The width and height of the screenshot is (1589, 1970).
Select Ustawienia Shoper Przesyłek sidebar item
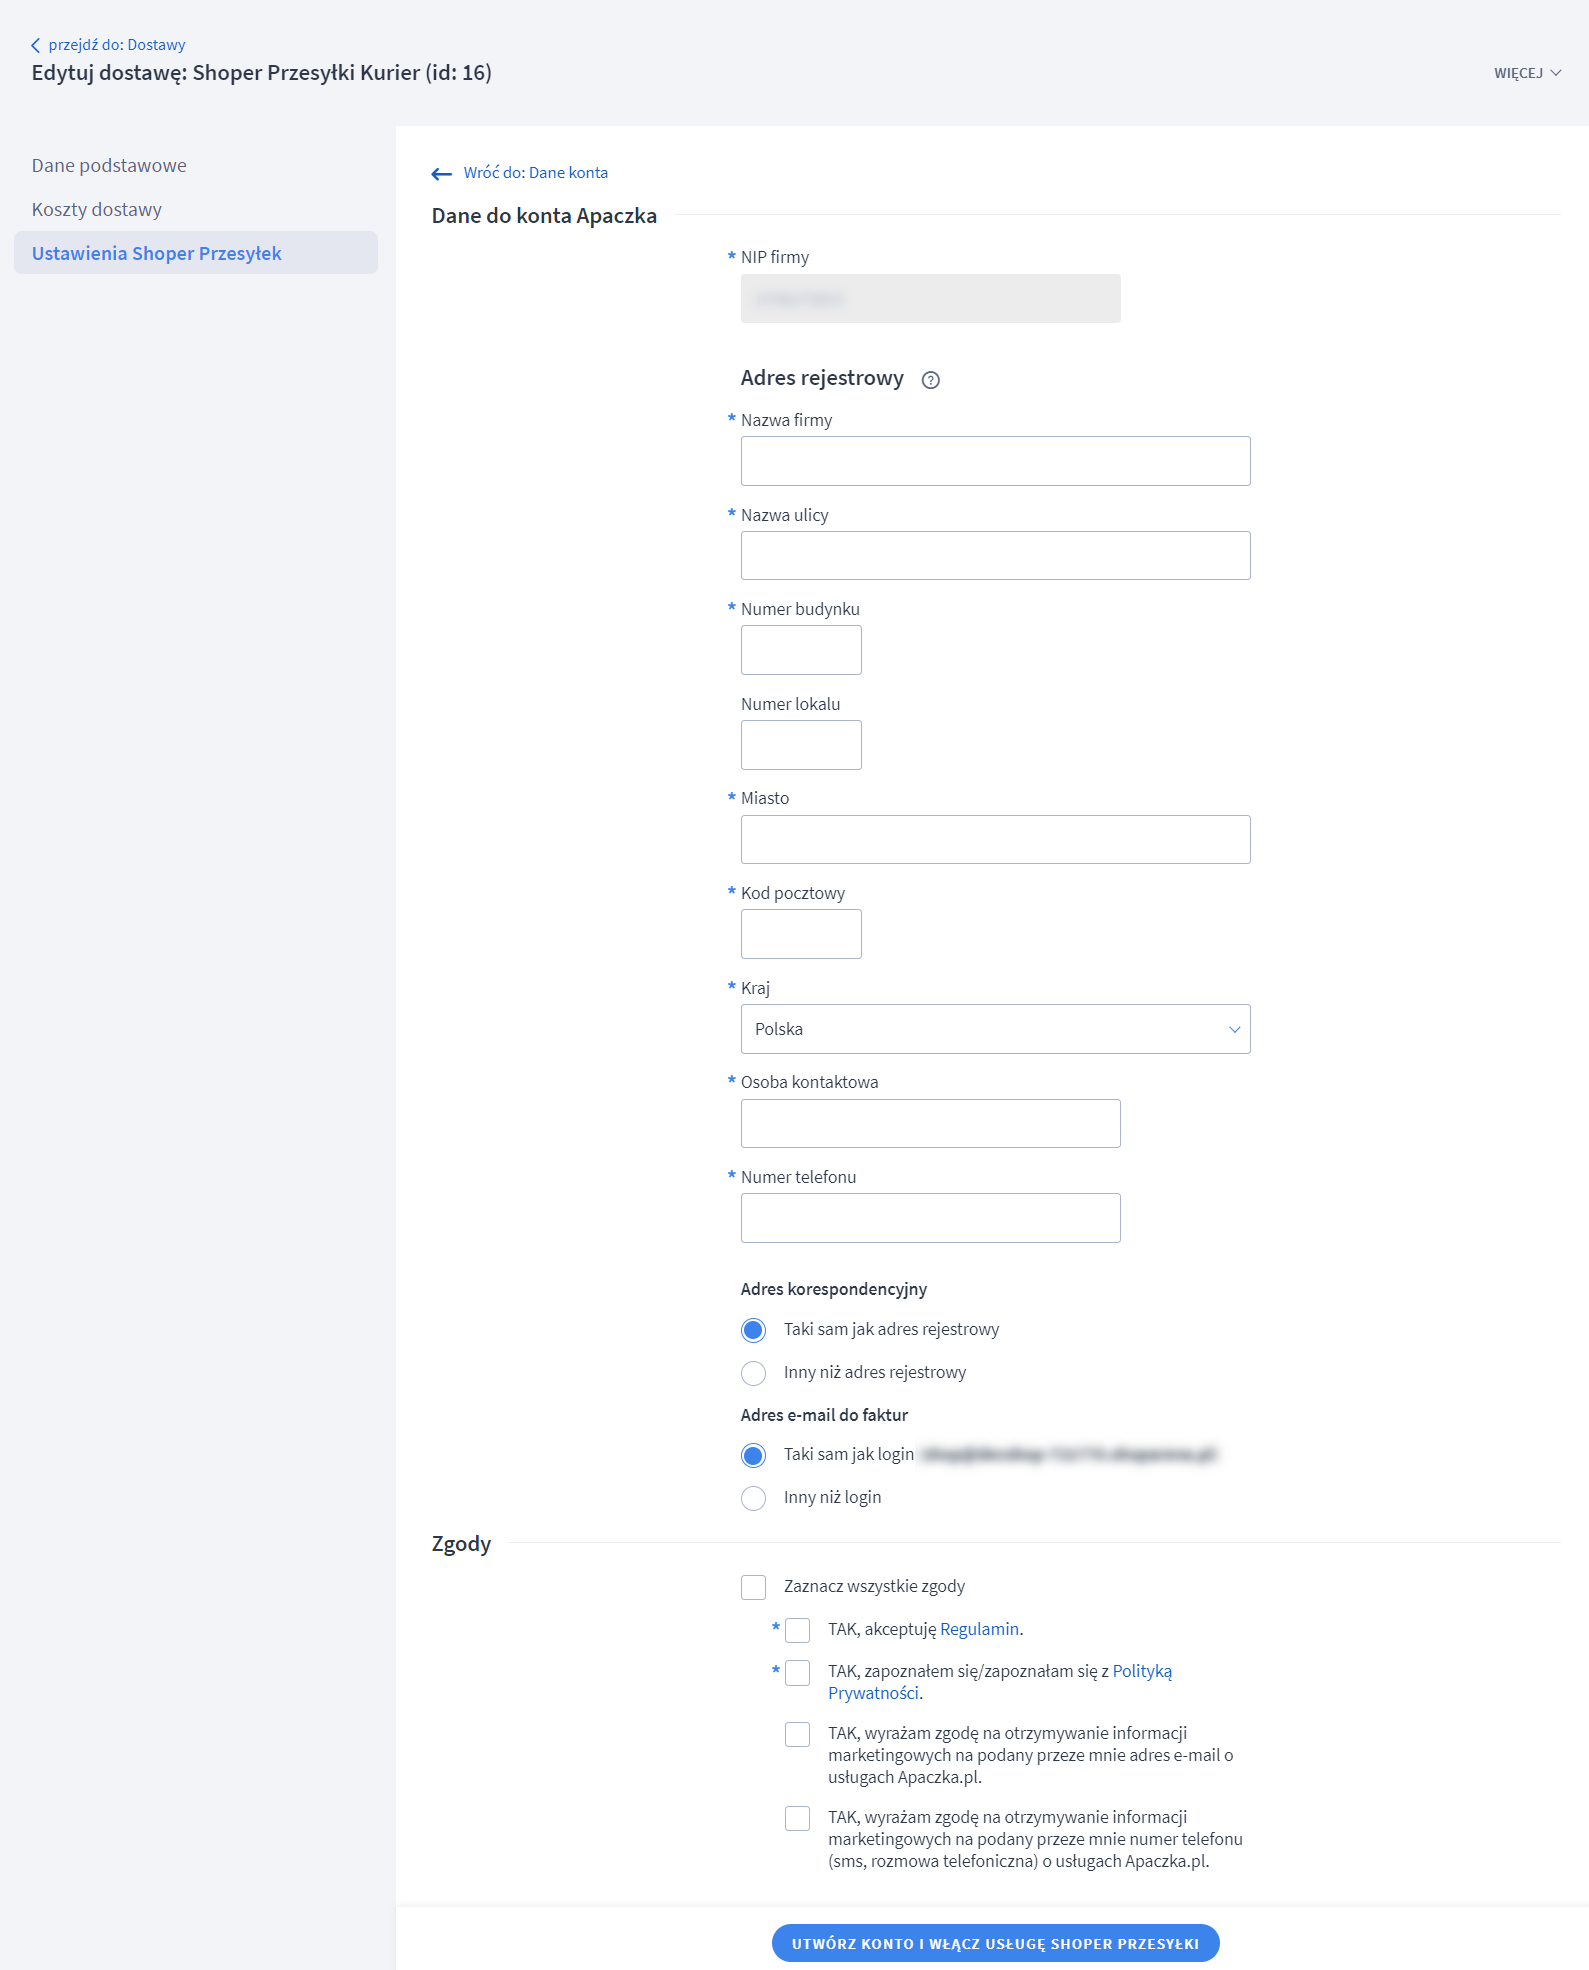click(157, 254)
